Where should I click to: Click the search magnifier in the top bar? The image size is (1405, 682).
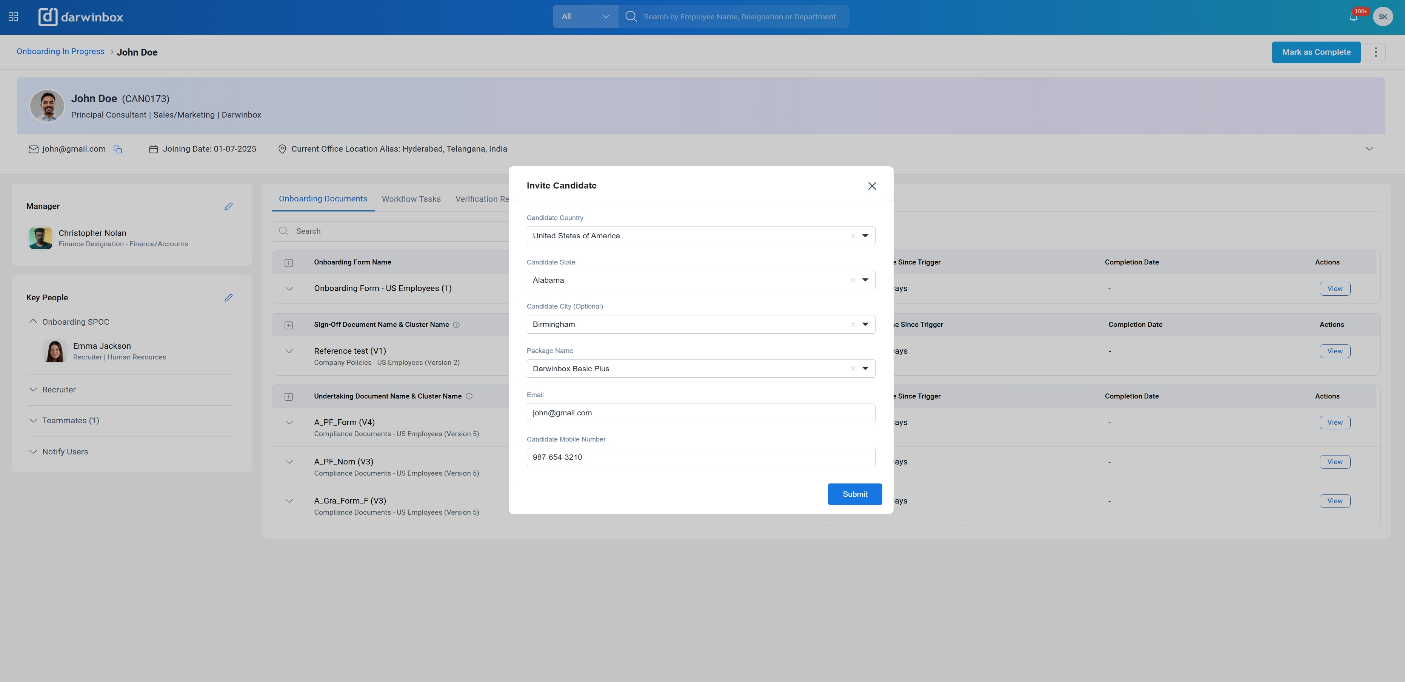[630, 17]
